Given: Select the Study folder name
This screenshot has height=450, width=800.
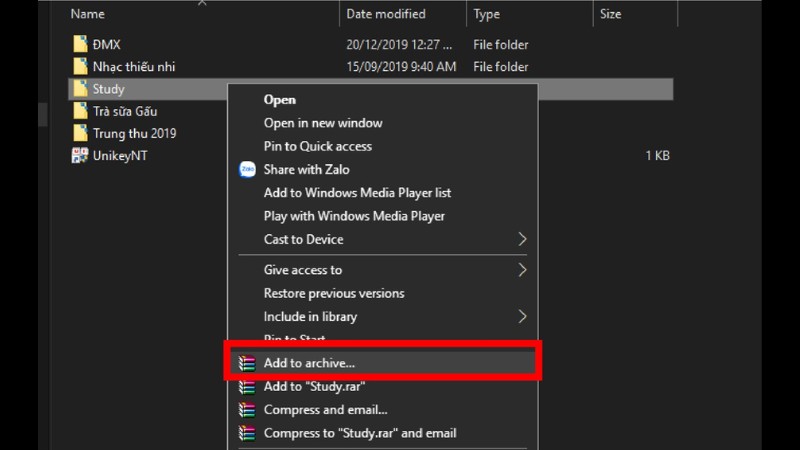Looking at the screenshot, I should (x=109, y=89).
